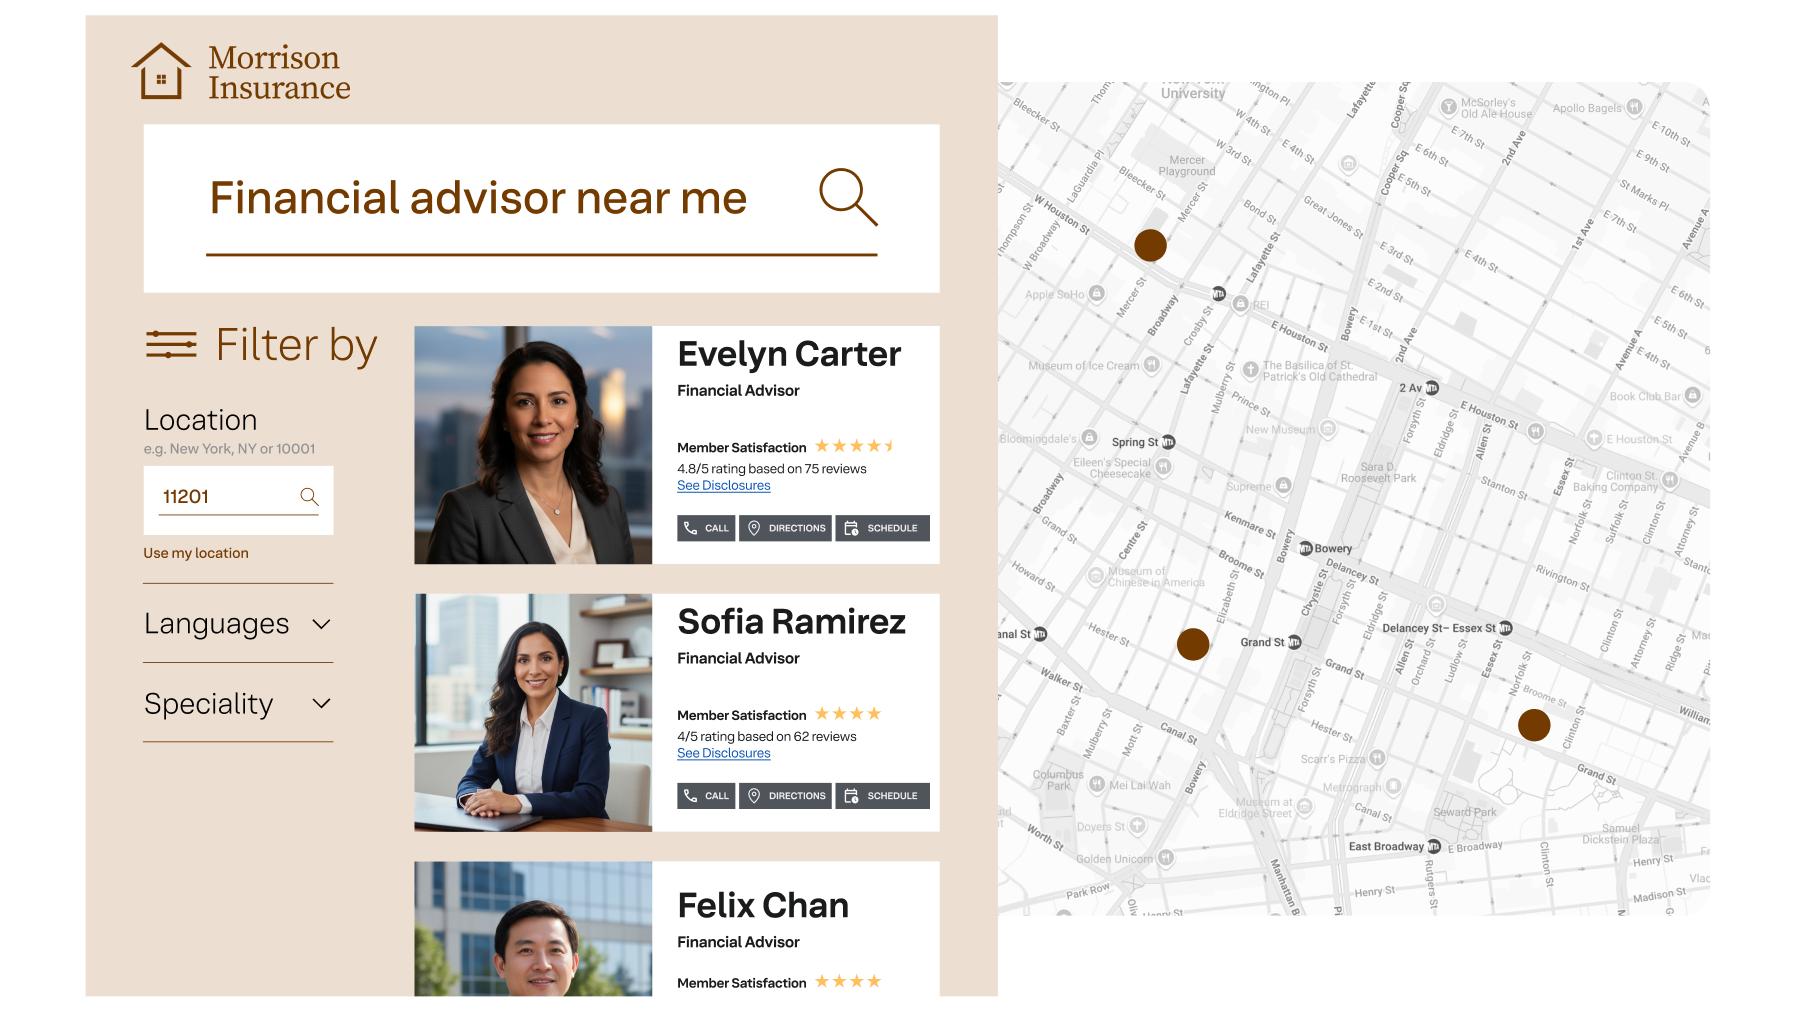Click the magnifier in the Location field
Viewport: 1799px width, 1012px height.
(309, 496)
